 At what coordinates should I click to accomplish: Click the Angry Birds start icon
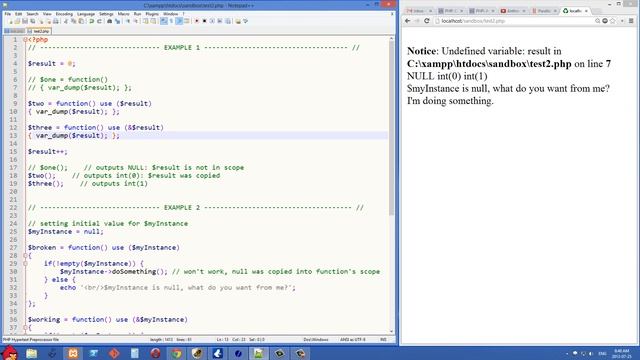click(x=10, y=353)
